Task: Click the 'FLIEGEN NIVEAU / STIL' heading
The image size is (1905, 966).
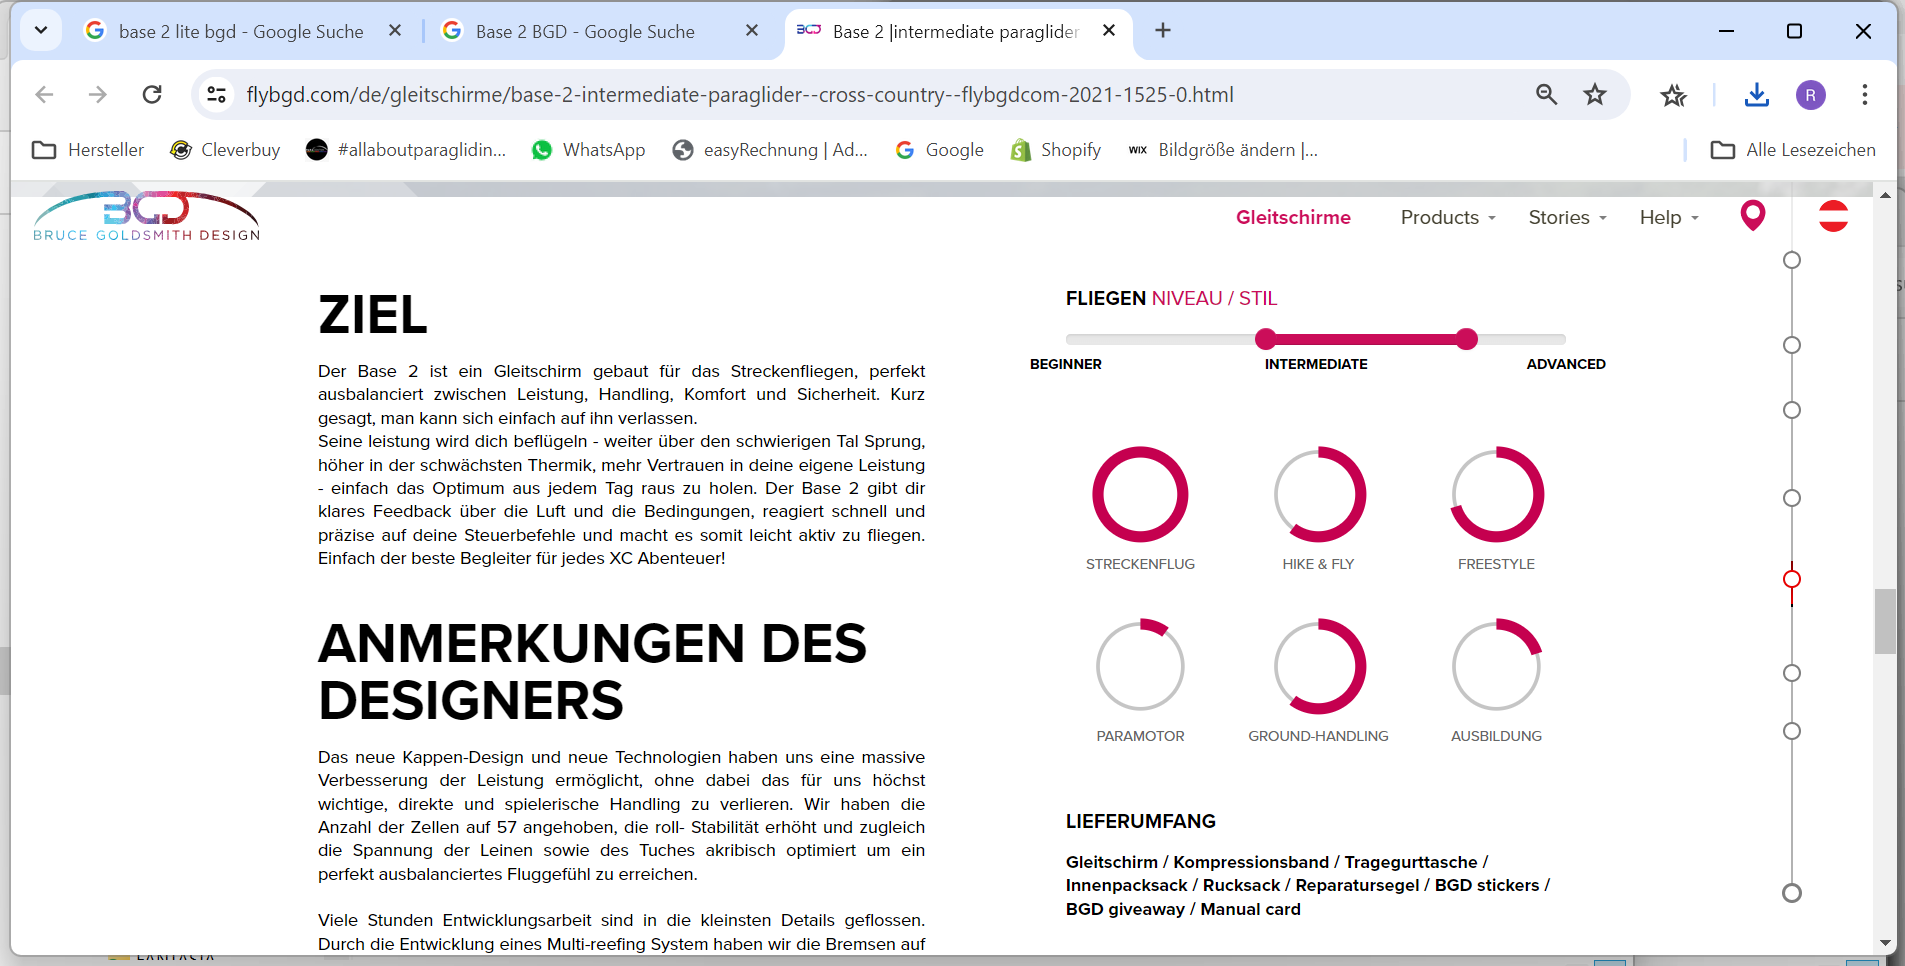Action: coord(1172,298)
